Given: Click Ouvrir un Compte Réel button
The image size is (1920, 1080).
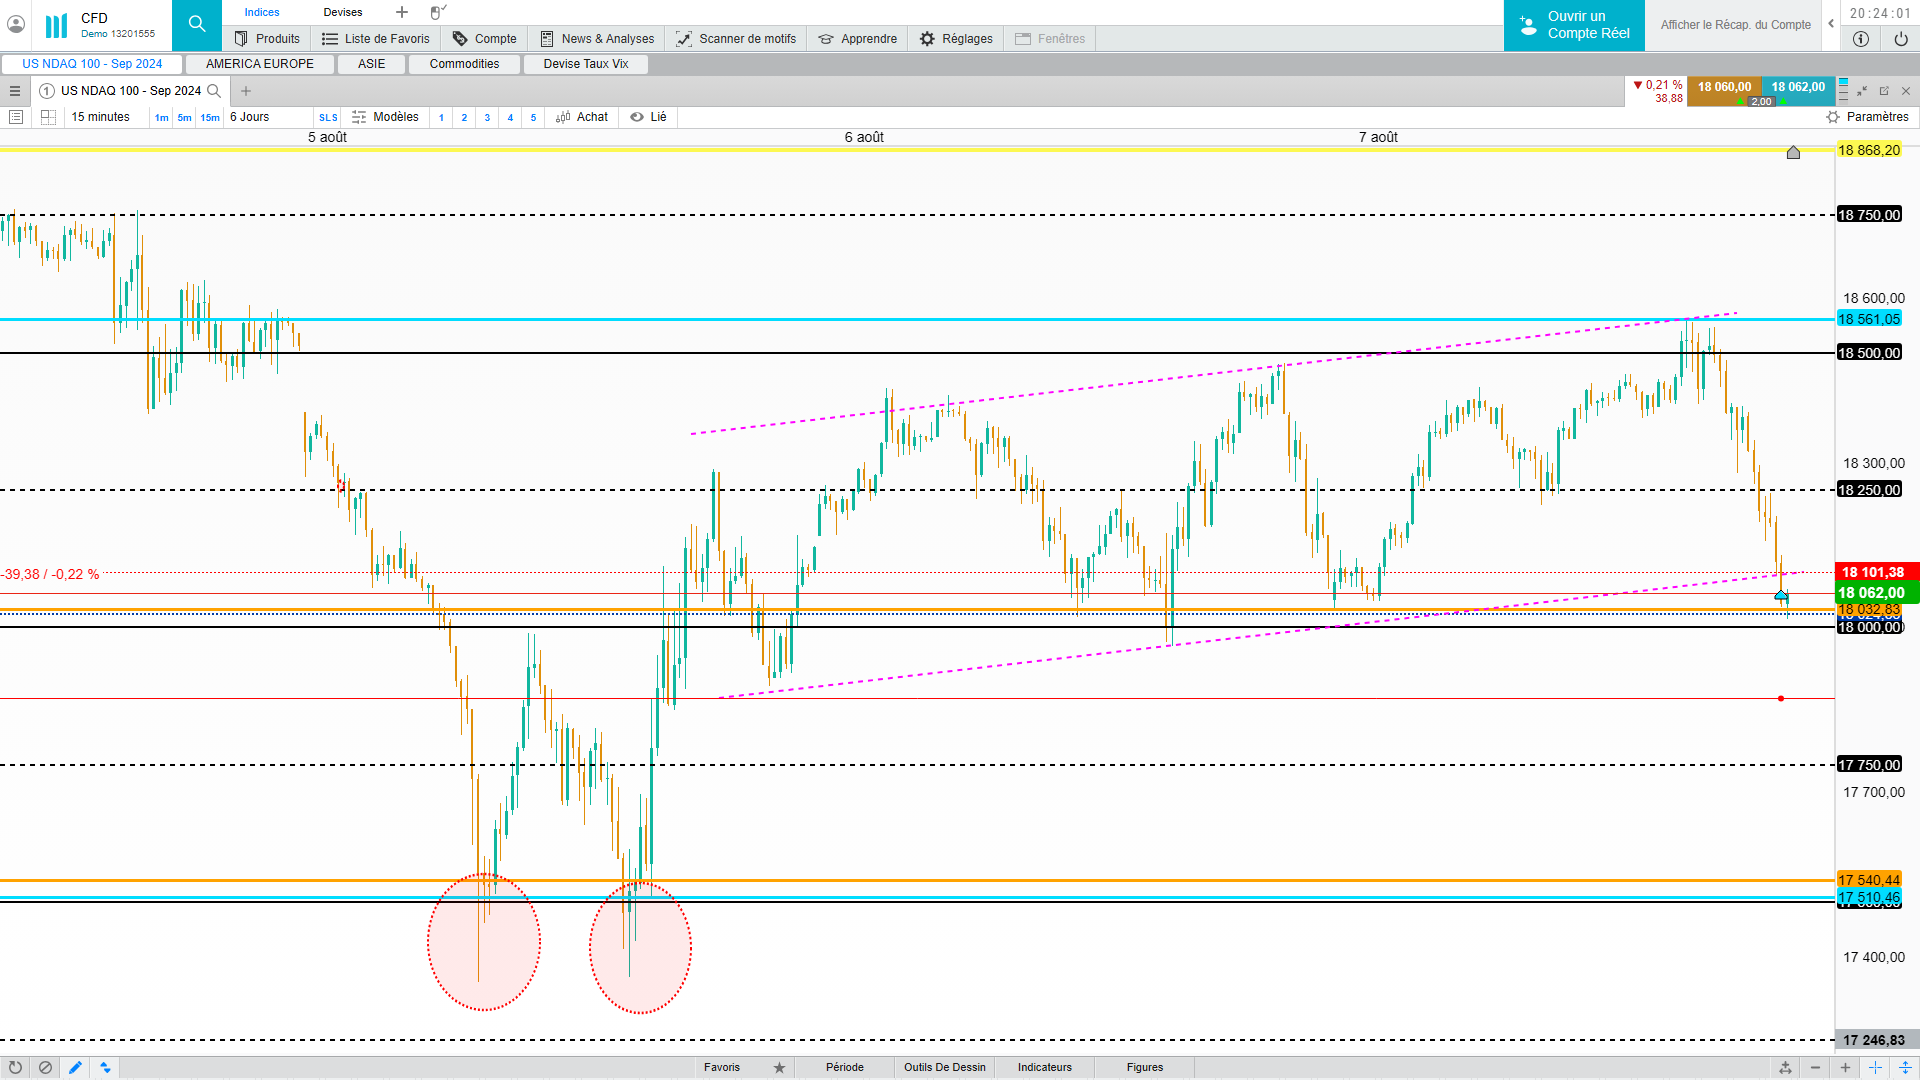Looking at the screenshot, I should click(x=1574, y=25).
